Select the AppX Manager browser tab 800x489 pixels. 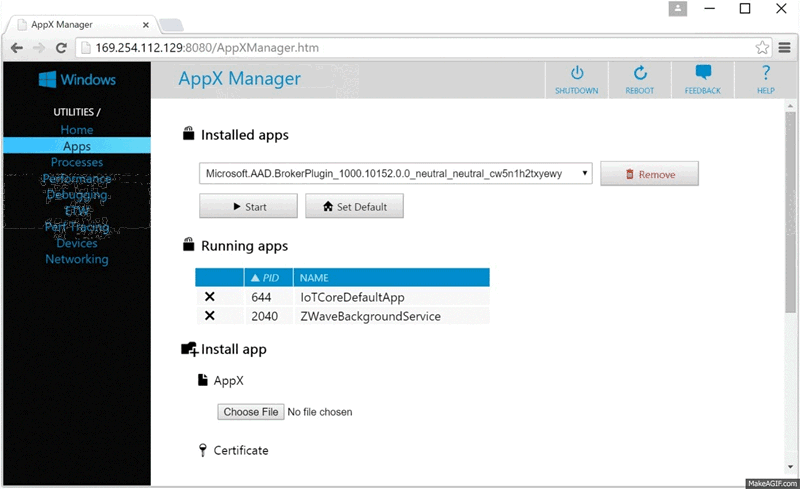point(80,24)
